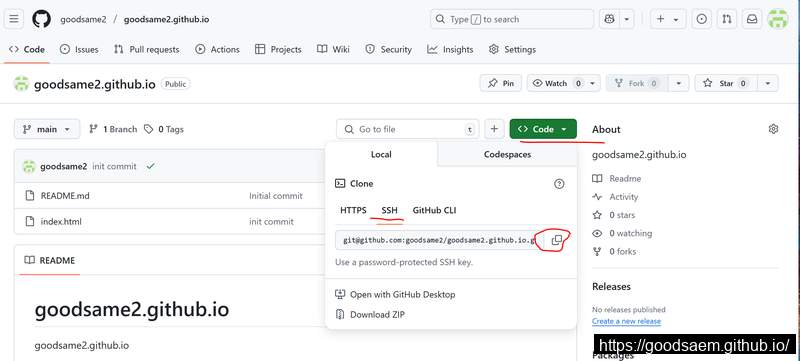Image resolution: width=800 pixels, height=361 pixels.
Task: Expand the Copilot dropdown arrow
Action: click(627, 19)
